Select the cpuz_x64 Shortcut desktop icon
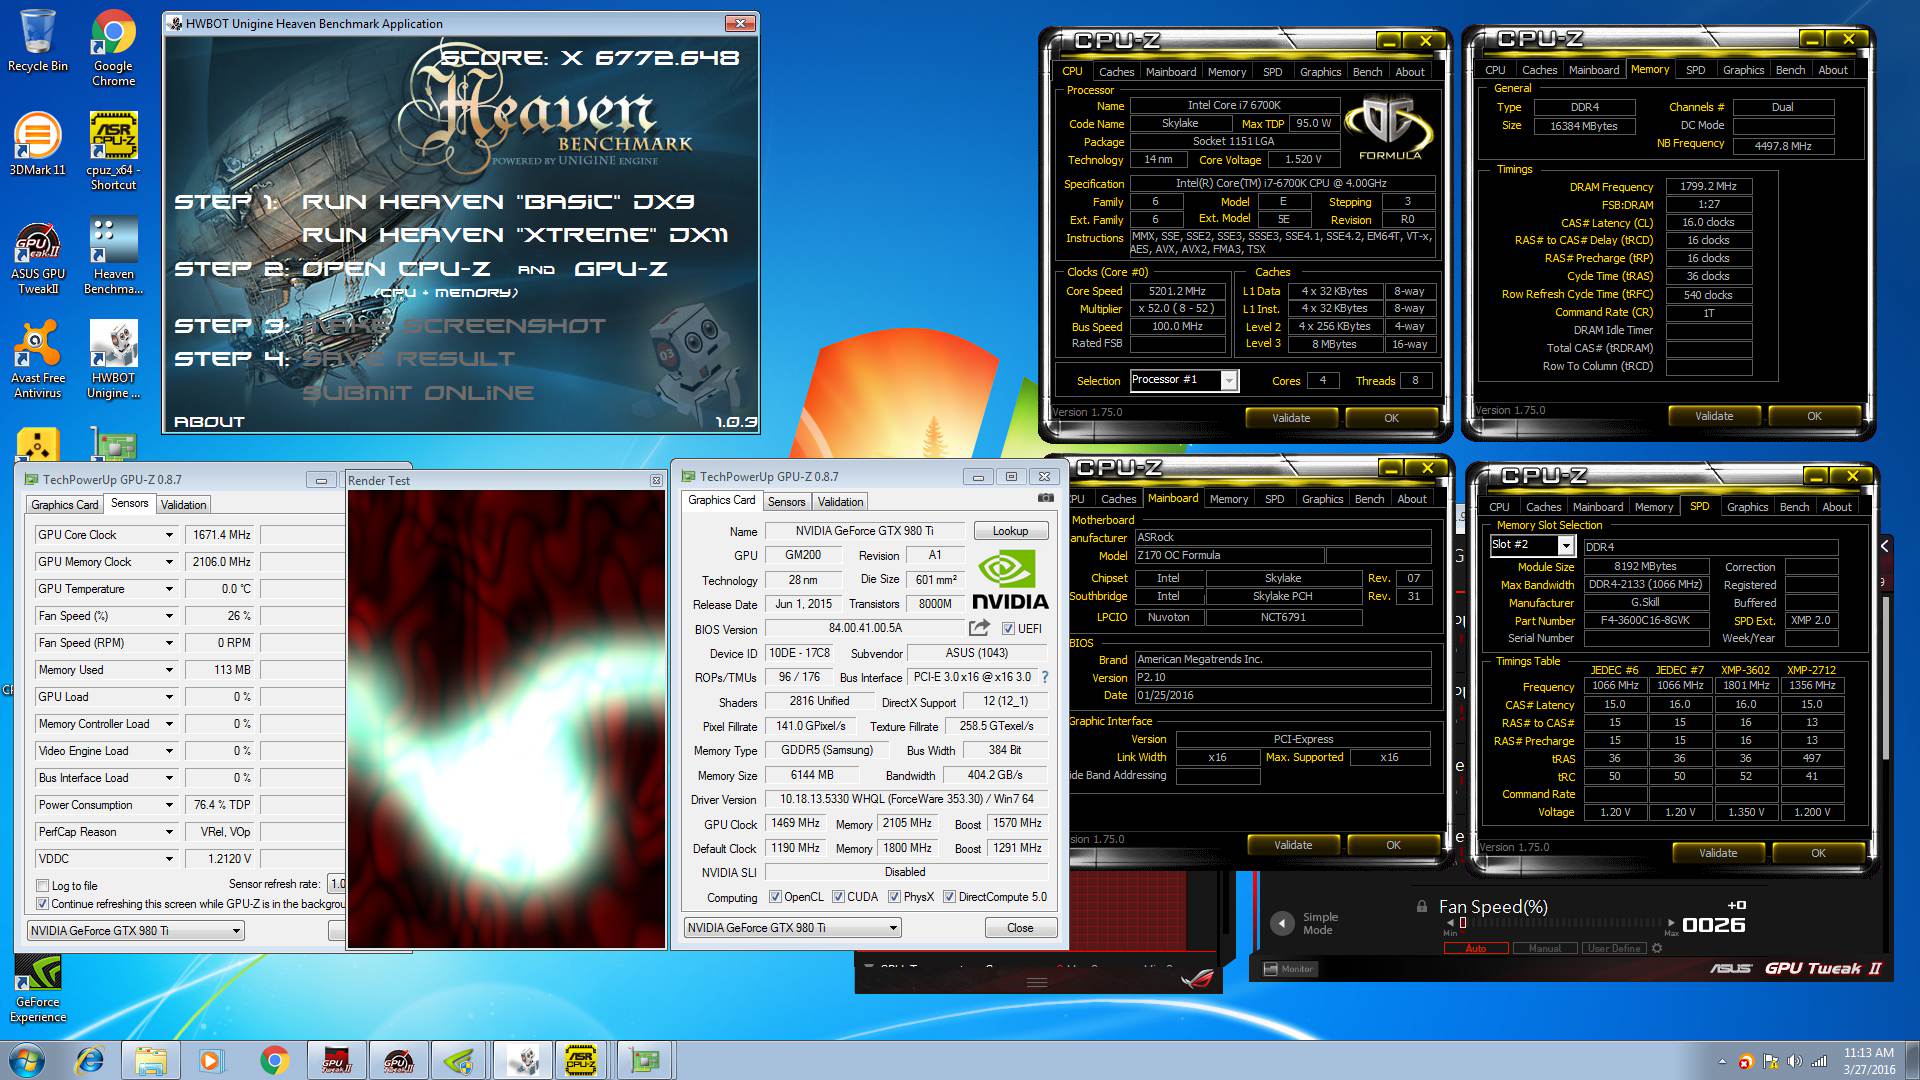This screenshot has width=1920, height=1080. coord(113,150)
